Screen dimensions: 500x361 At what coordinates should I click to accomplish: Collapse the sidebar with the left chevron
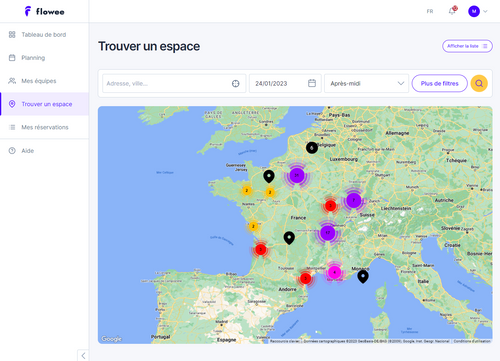[x=83, y=356]
